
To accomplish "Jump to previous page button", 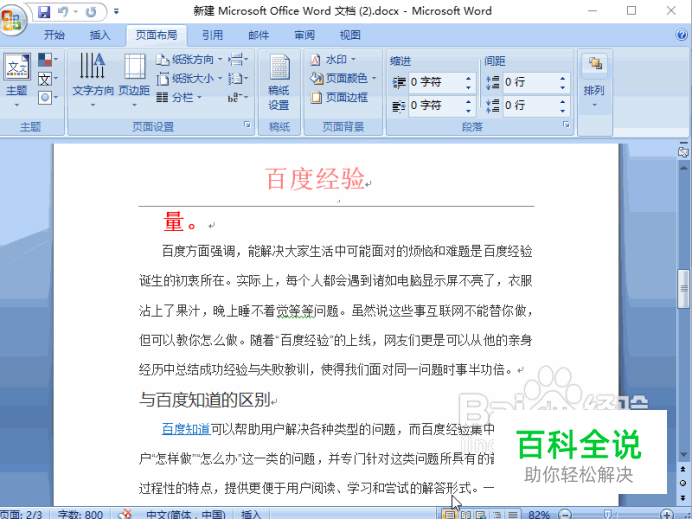I will pyautogui.click(x=683, y=469).
